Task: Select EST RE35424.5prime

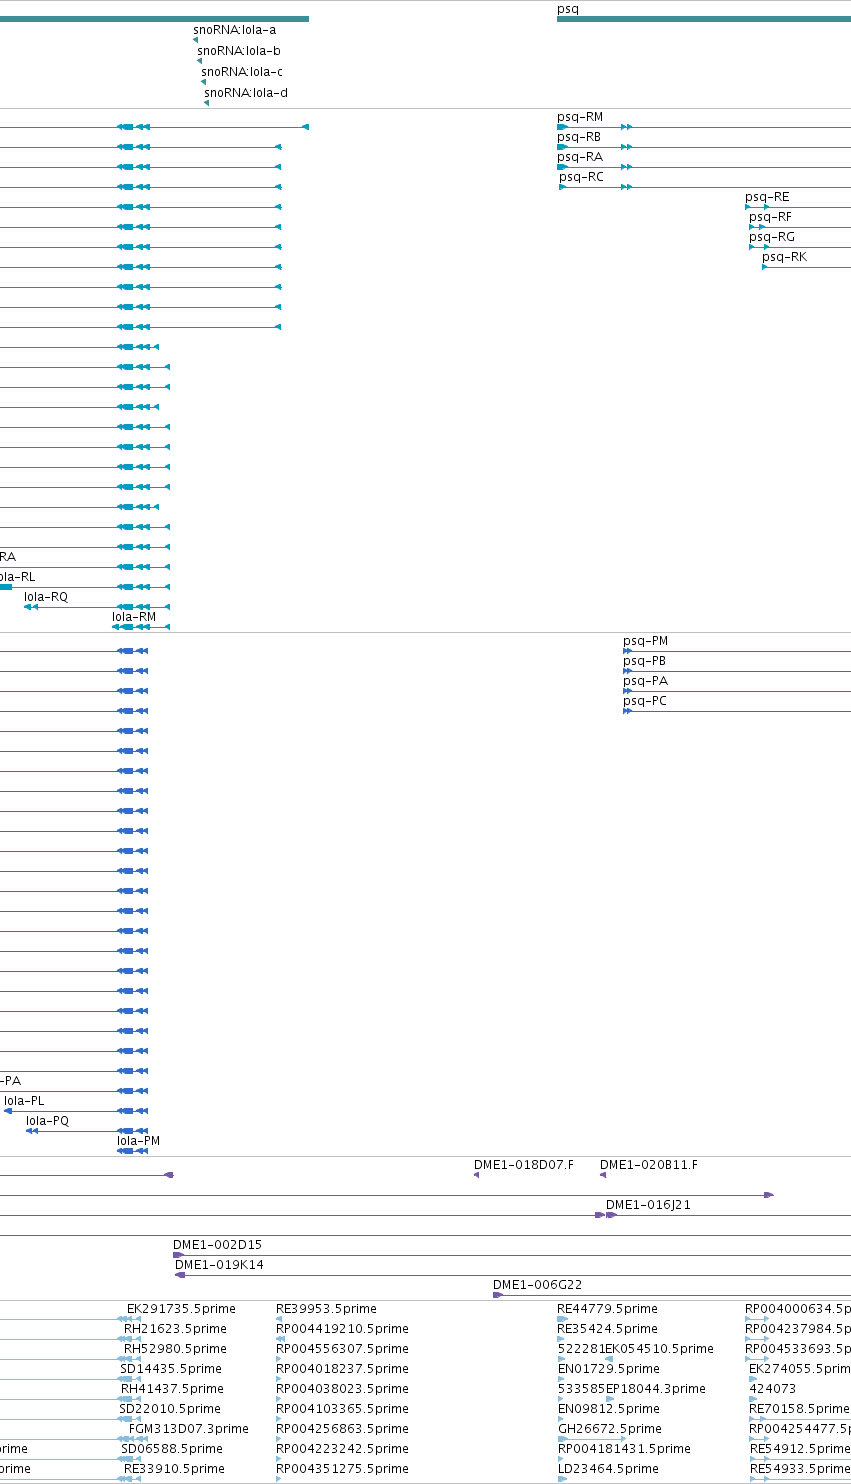Action: (607, 1329)
